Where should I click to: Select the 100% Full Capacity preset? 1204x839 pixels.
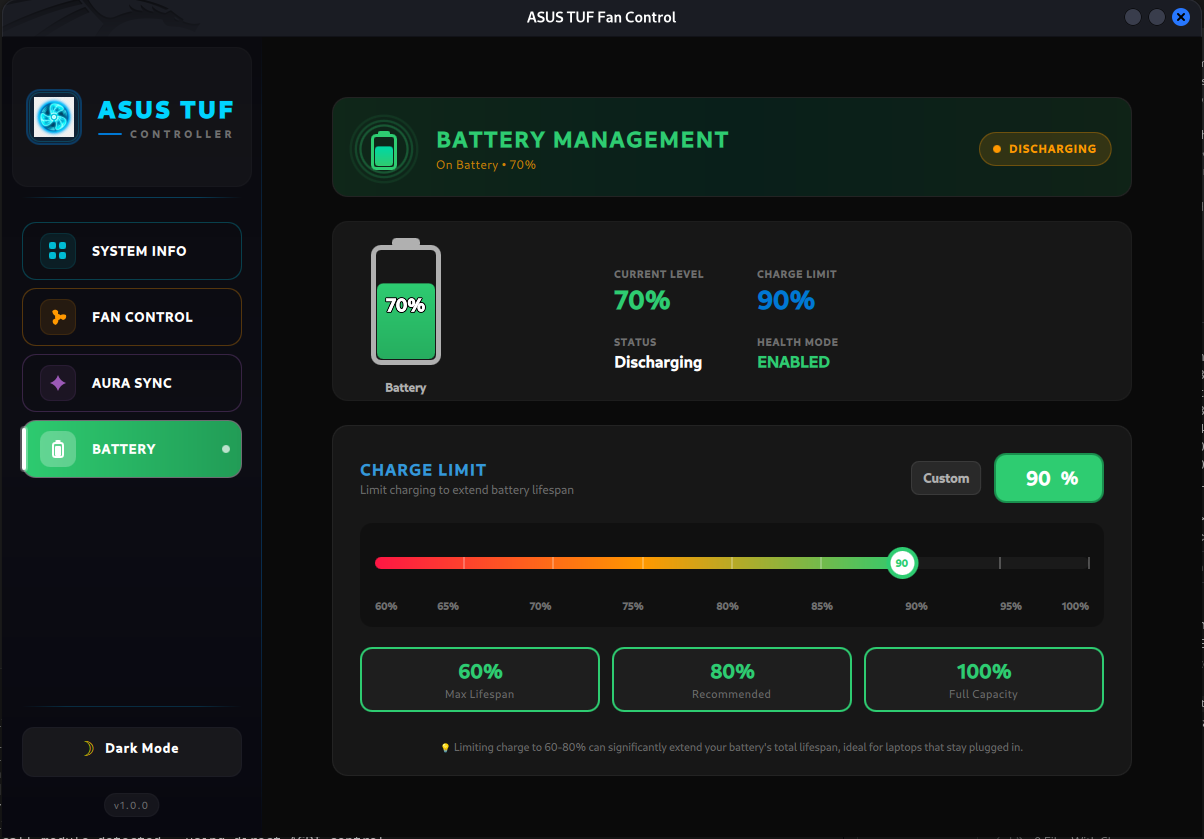coord(984,680)
